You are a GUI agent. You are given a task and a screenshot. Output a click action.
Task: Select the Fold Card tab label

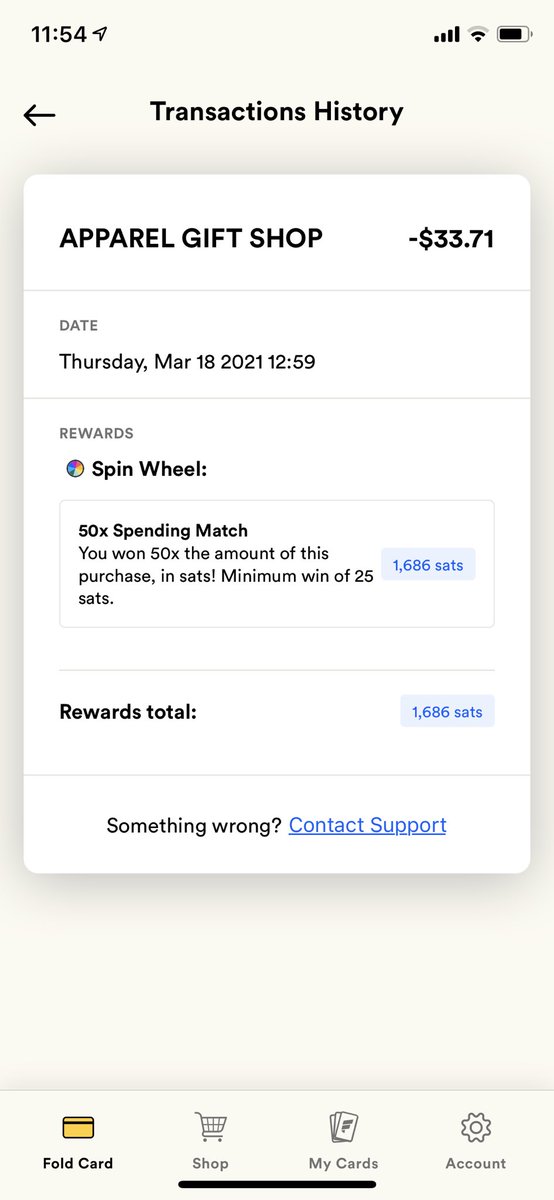[78, 1163]
